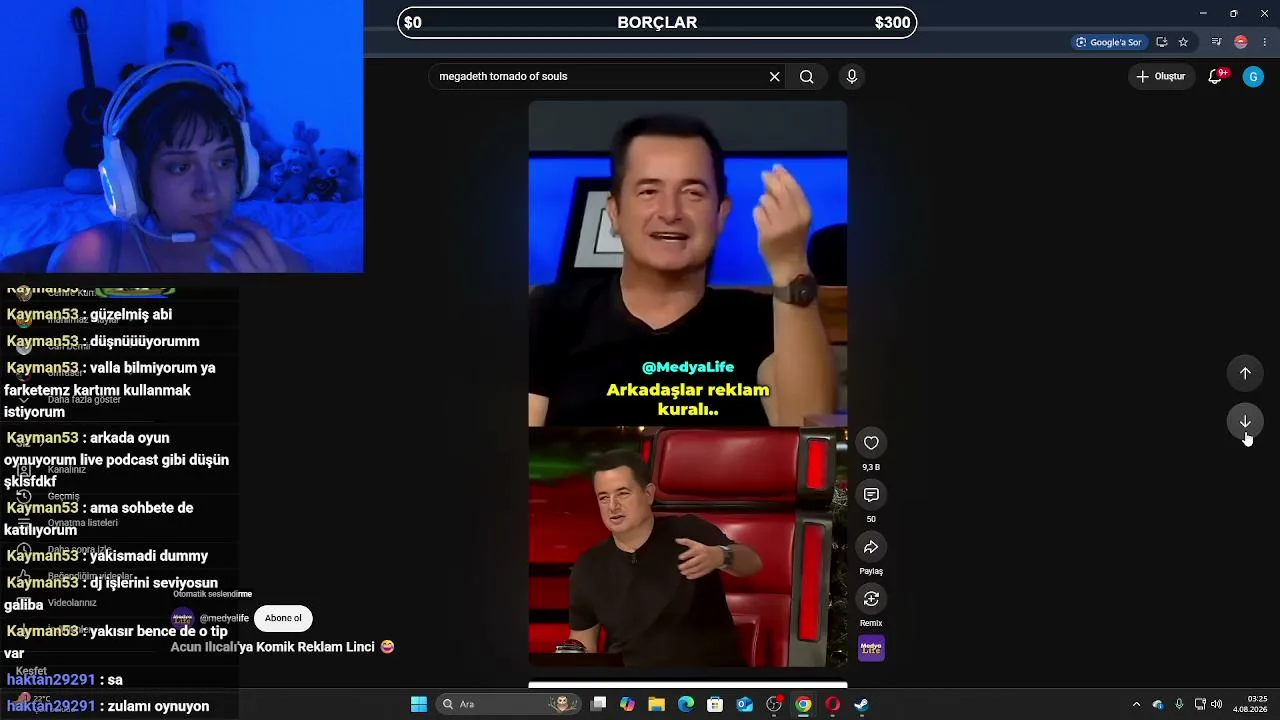Open the Chrome three-dot menu
This screenshot has height=720, width=1280.
(1265, 42)
